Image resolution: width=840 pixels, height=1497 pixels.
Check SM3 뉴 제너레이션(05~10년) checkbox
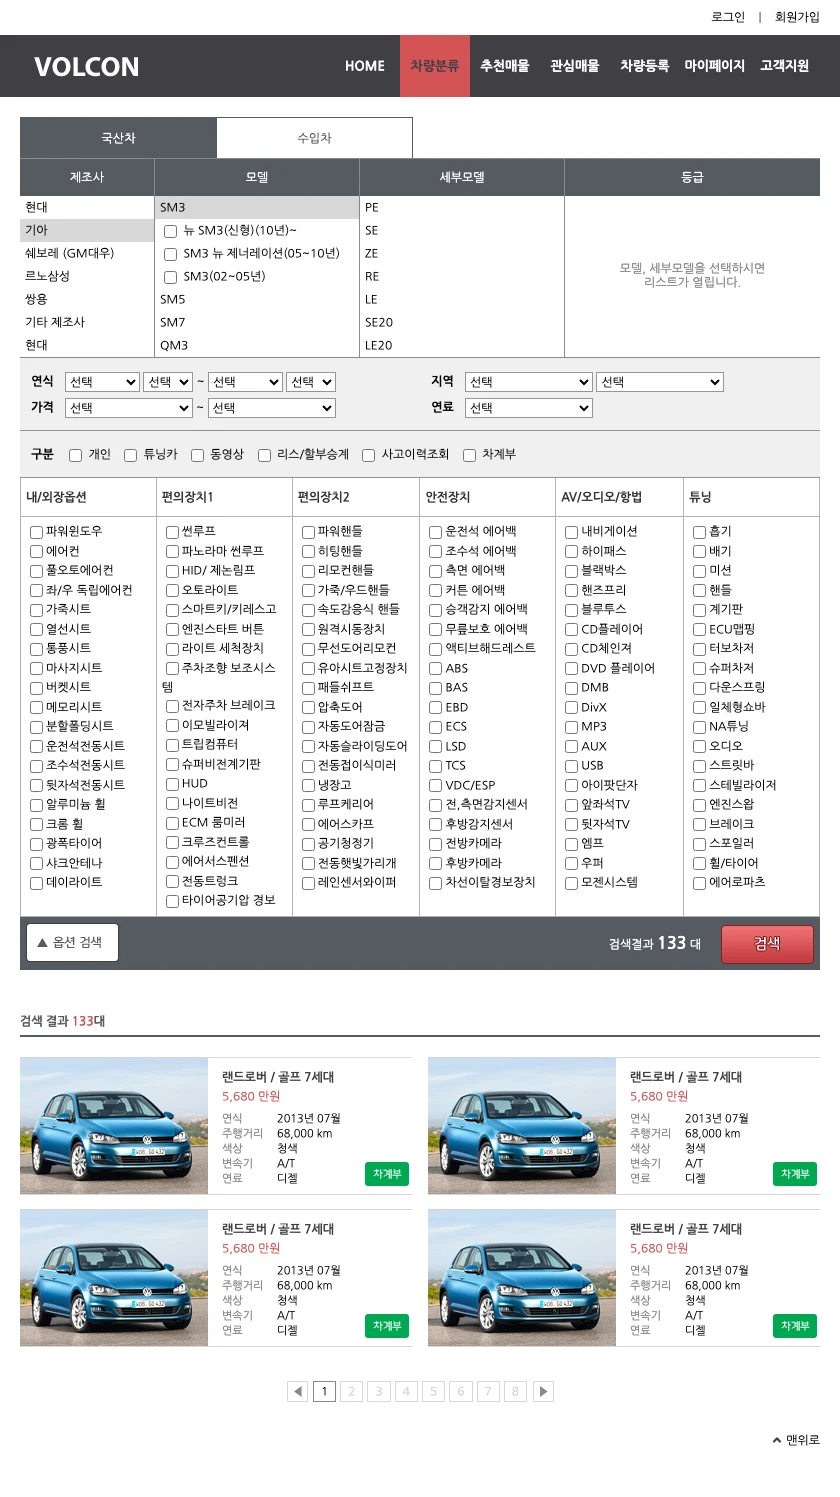170,254
